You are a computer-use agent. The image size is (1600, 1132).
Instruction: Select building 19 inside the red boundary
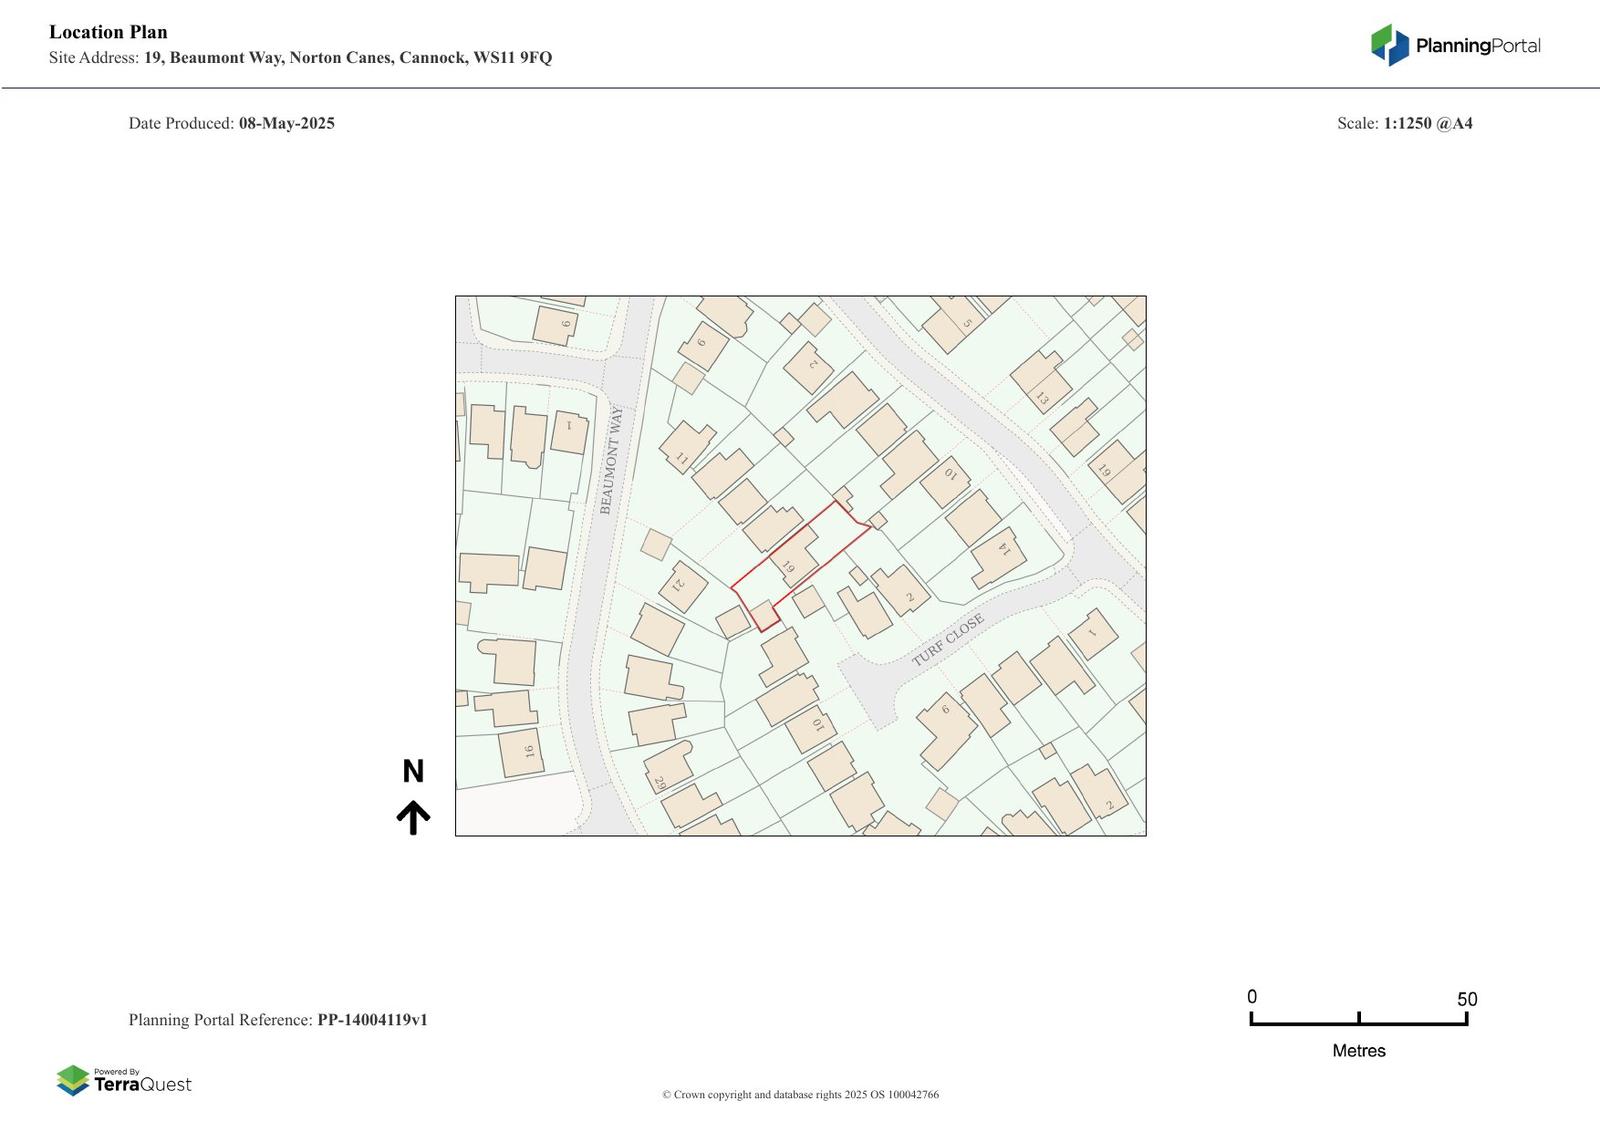(x=790, y=564)
